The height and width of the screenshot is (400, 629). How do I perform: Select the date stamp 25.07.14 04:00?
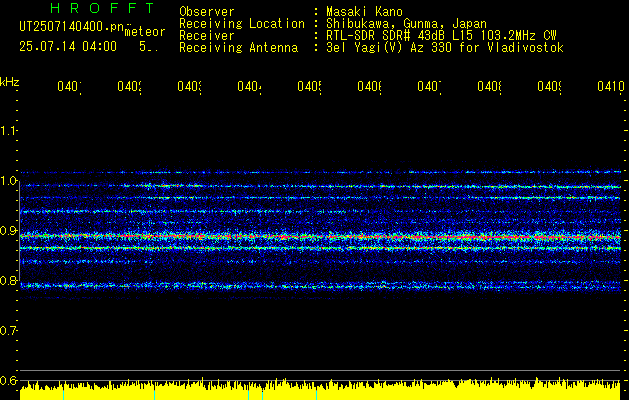click(x=68, y=47)
